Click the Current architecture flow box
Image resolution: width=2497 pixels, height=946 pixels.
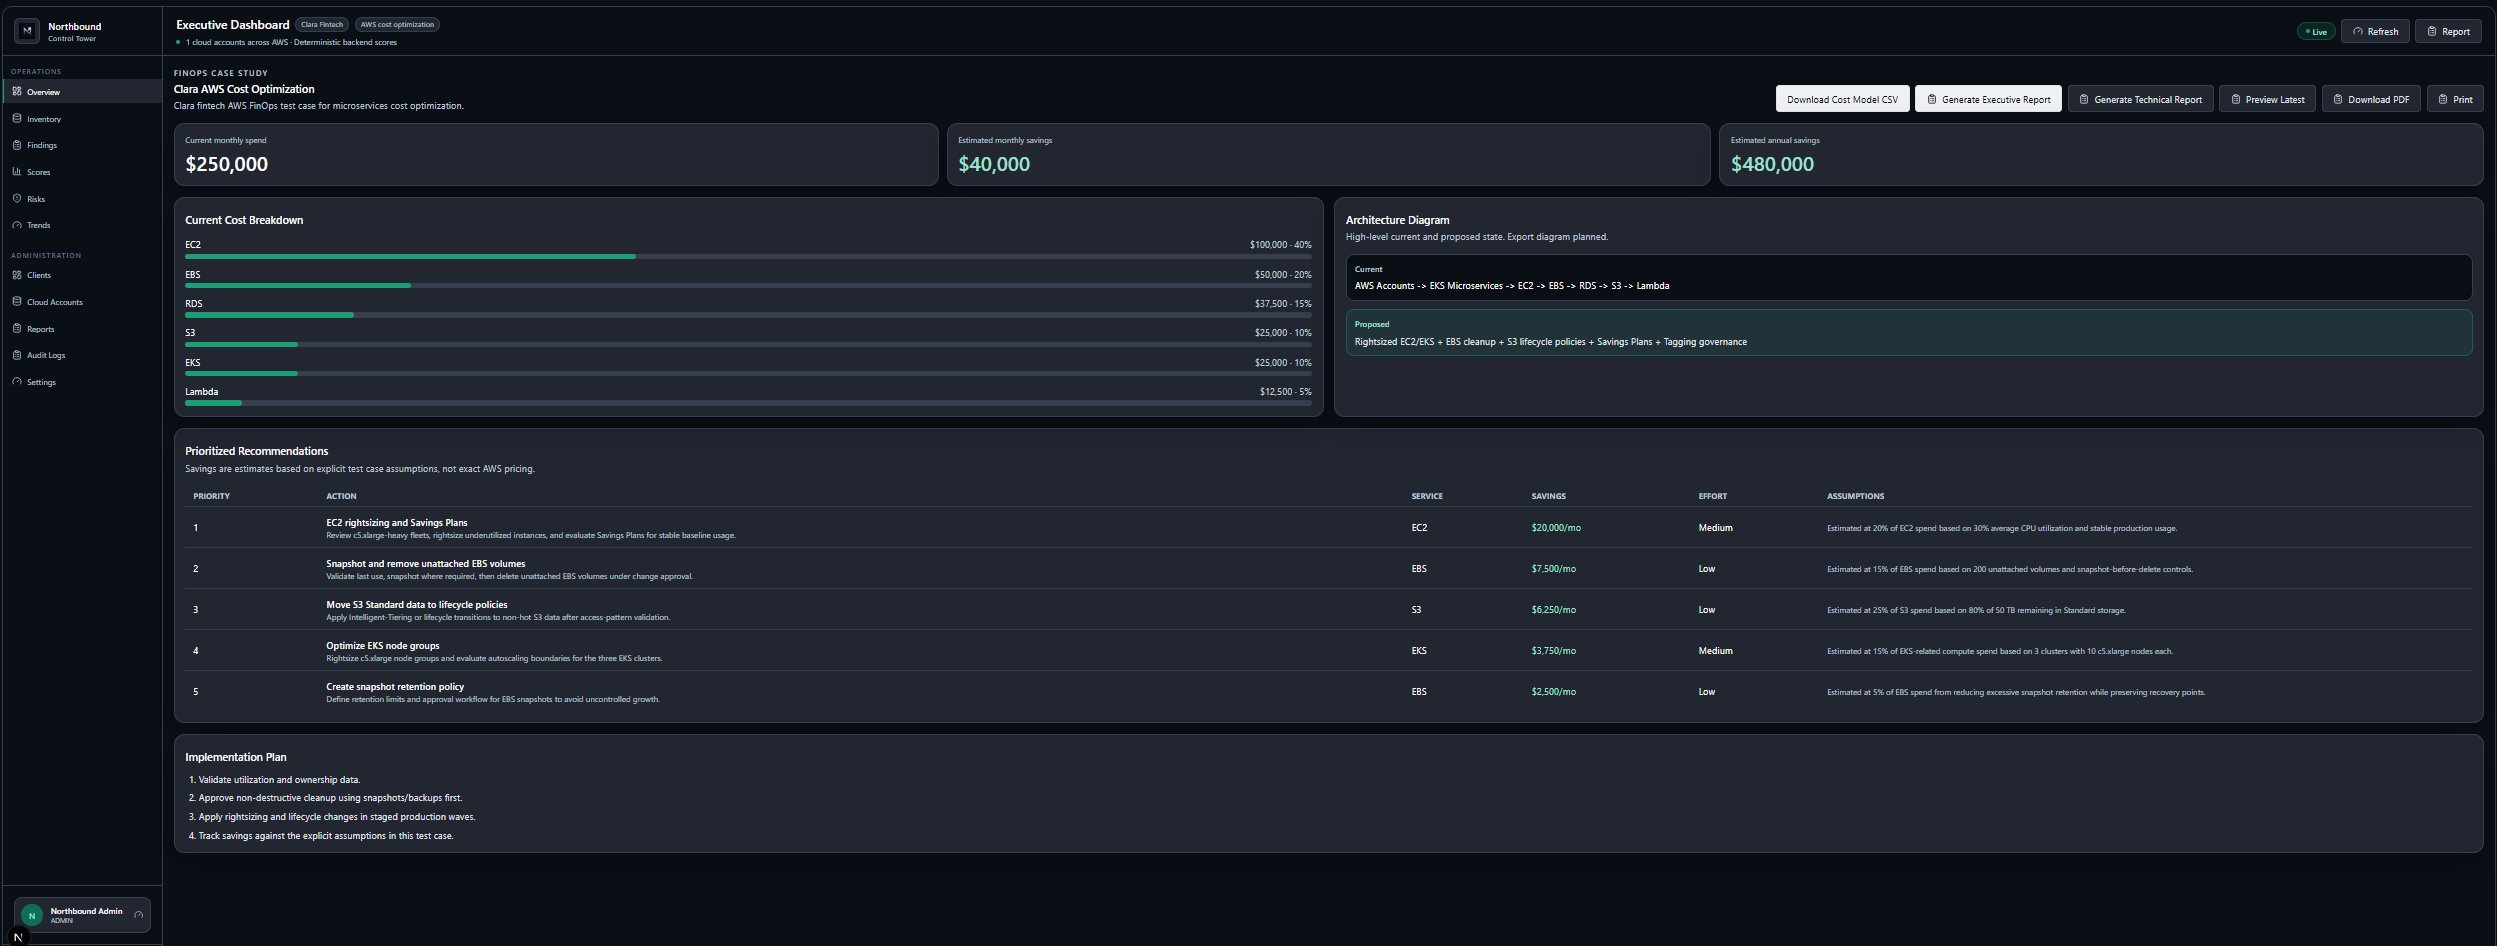tap(1908, 277)
